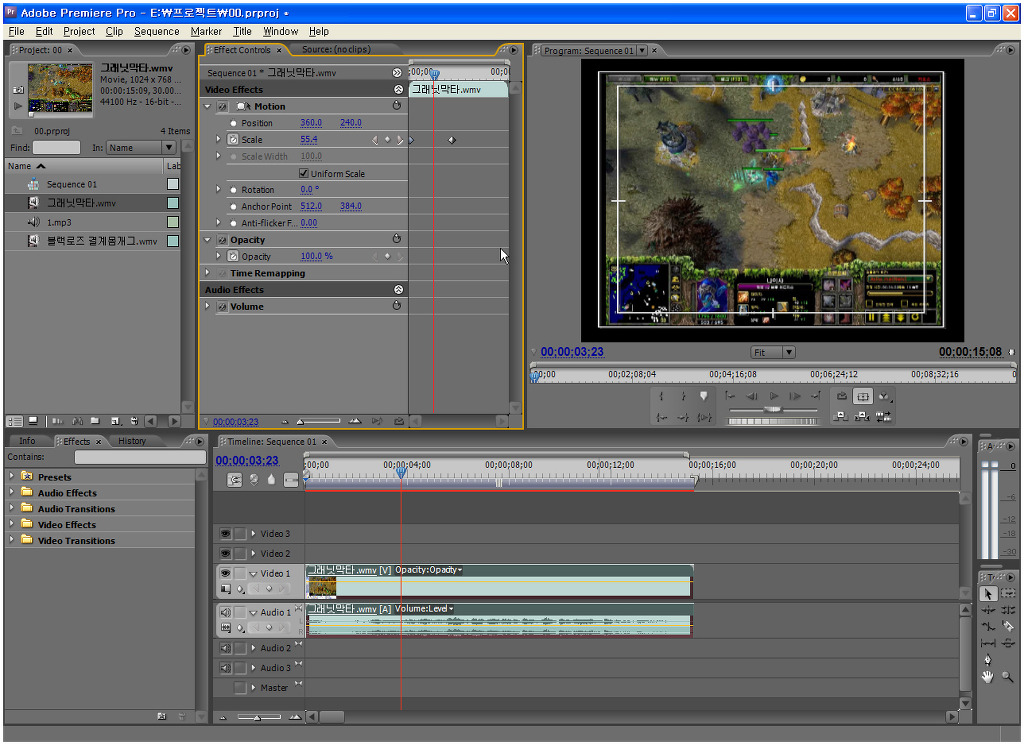Select the Hand tool

tap(988, 677)
